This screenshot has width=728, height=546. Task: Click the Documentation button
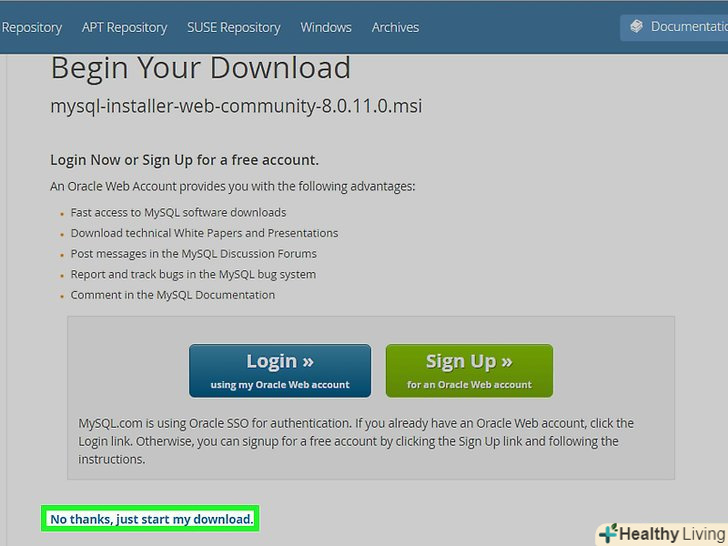[674, 27]
